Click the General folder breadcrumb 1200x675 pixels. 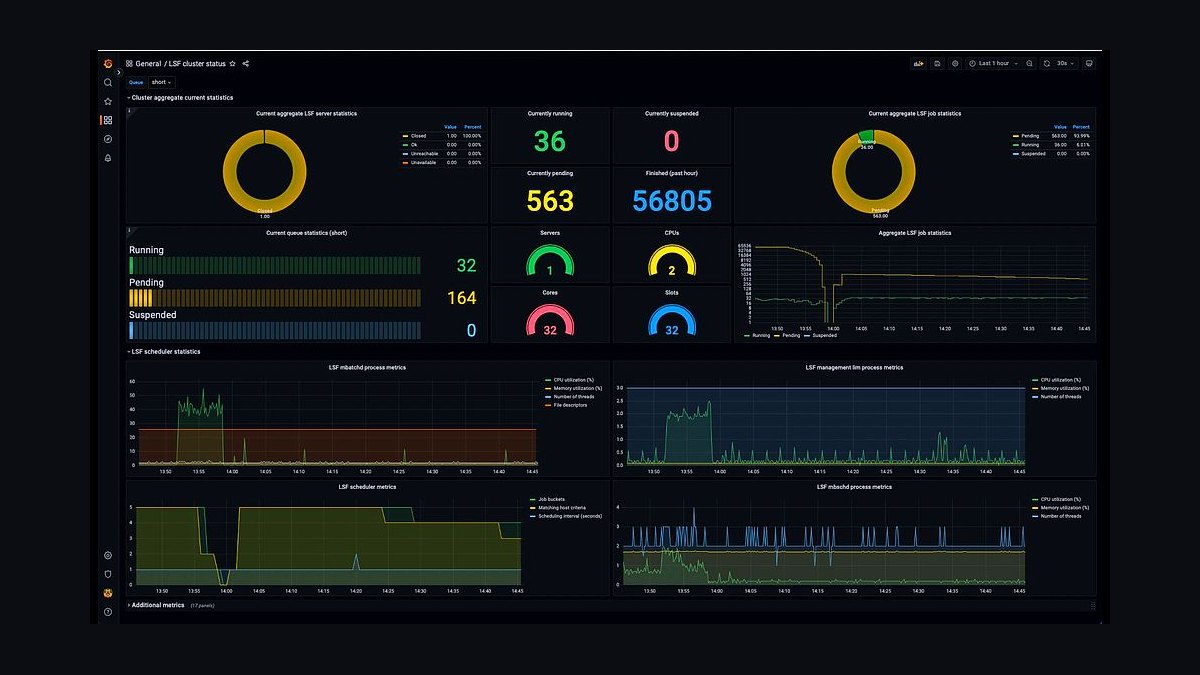pos(147,63)
